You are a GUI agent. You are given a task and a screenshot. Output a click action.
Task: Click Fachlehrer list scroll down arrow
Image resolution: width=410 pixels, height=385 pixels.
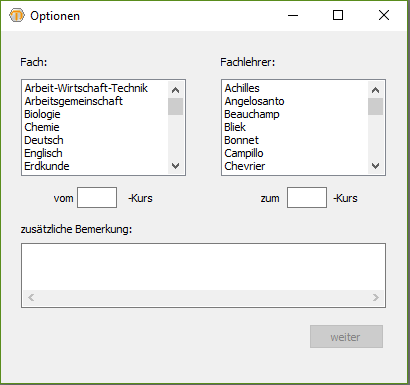[375, 166]
